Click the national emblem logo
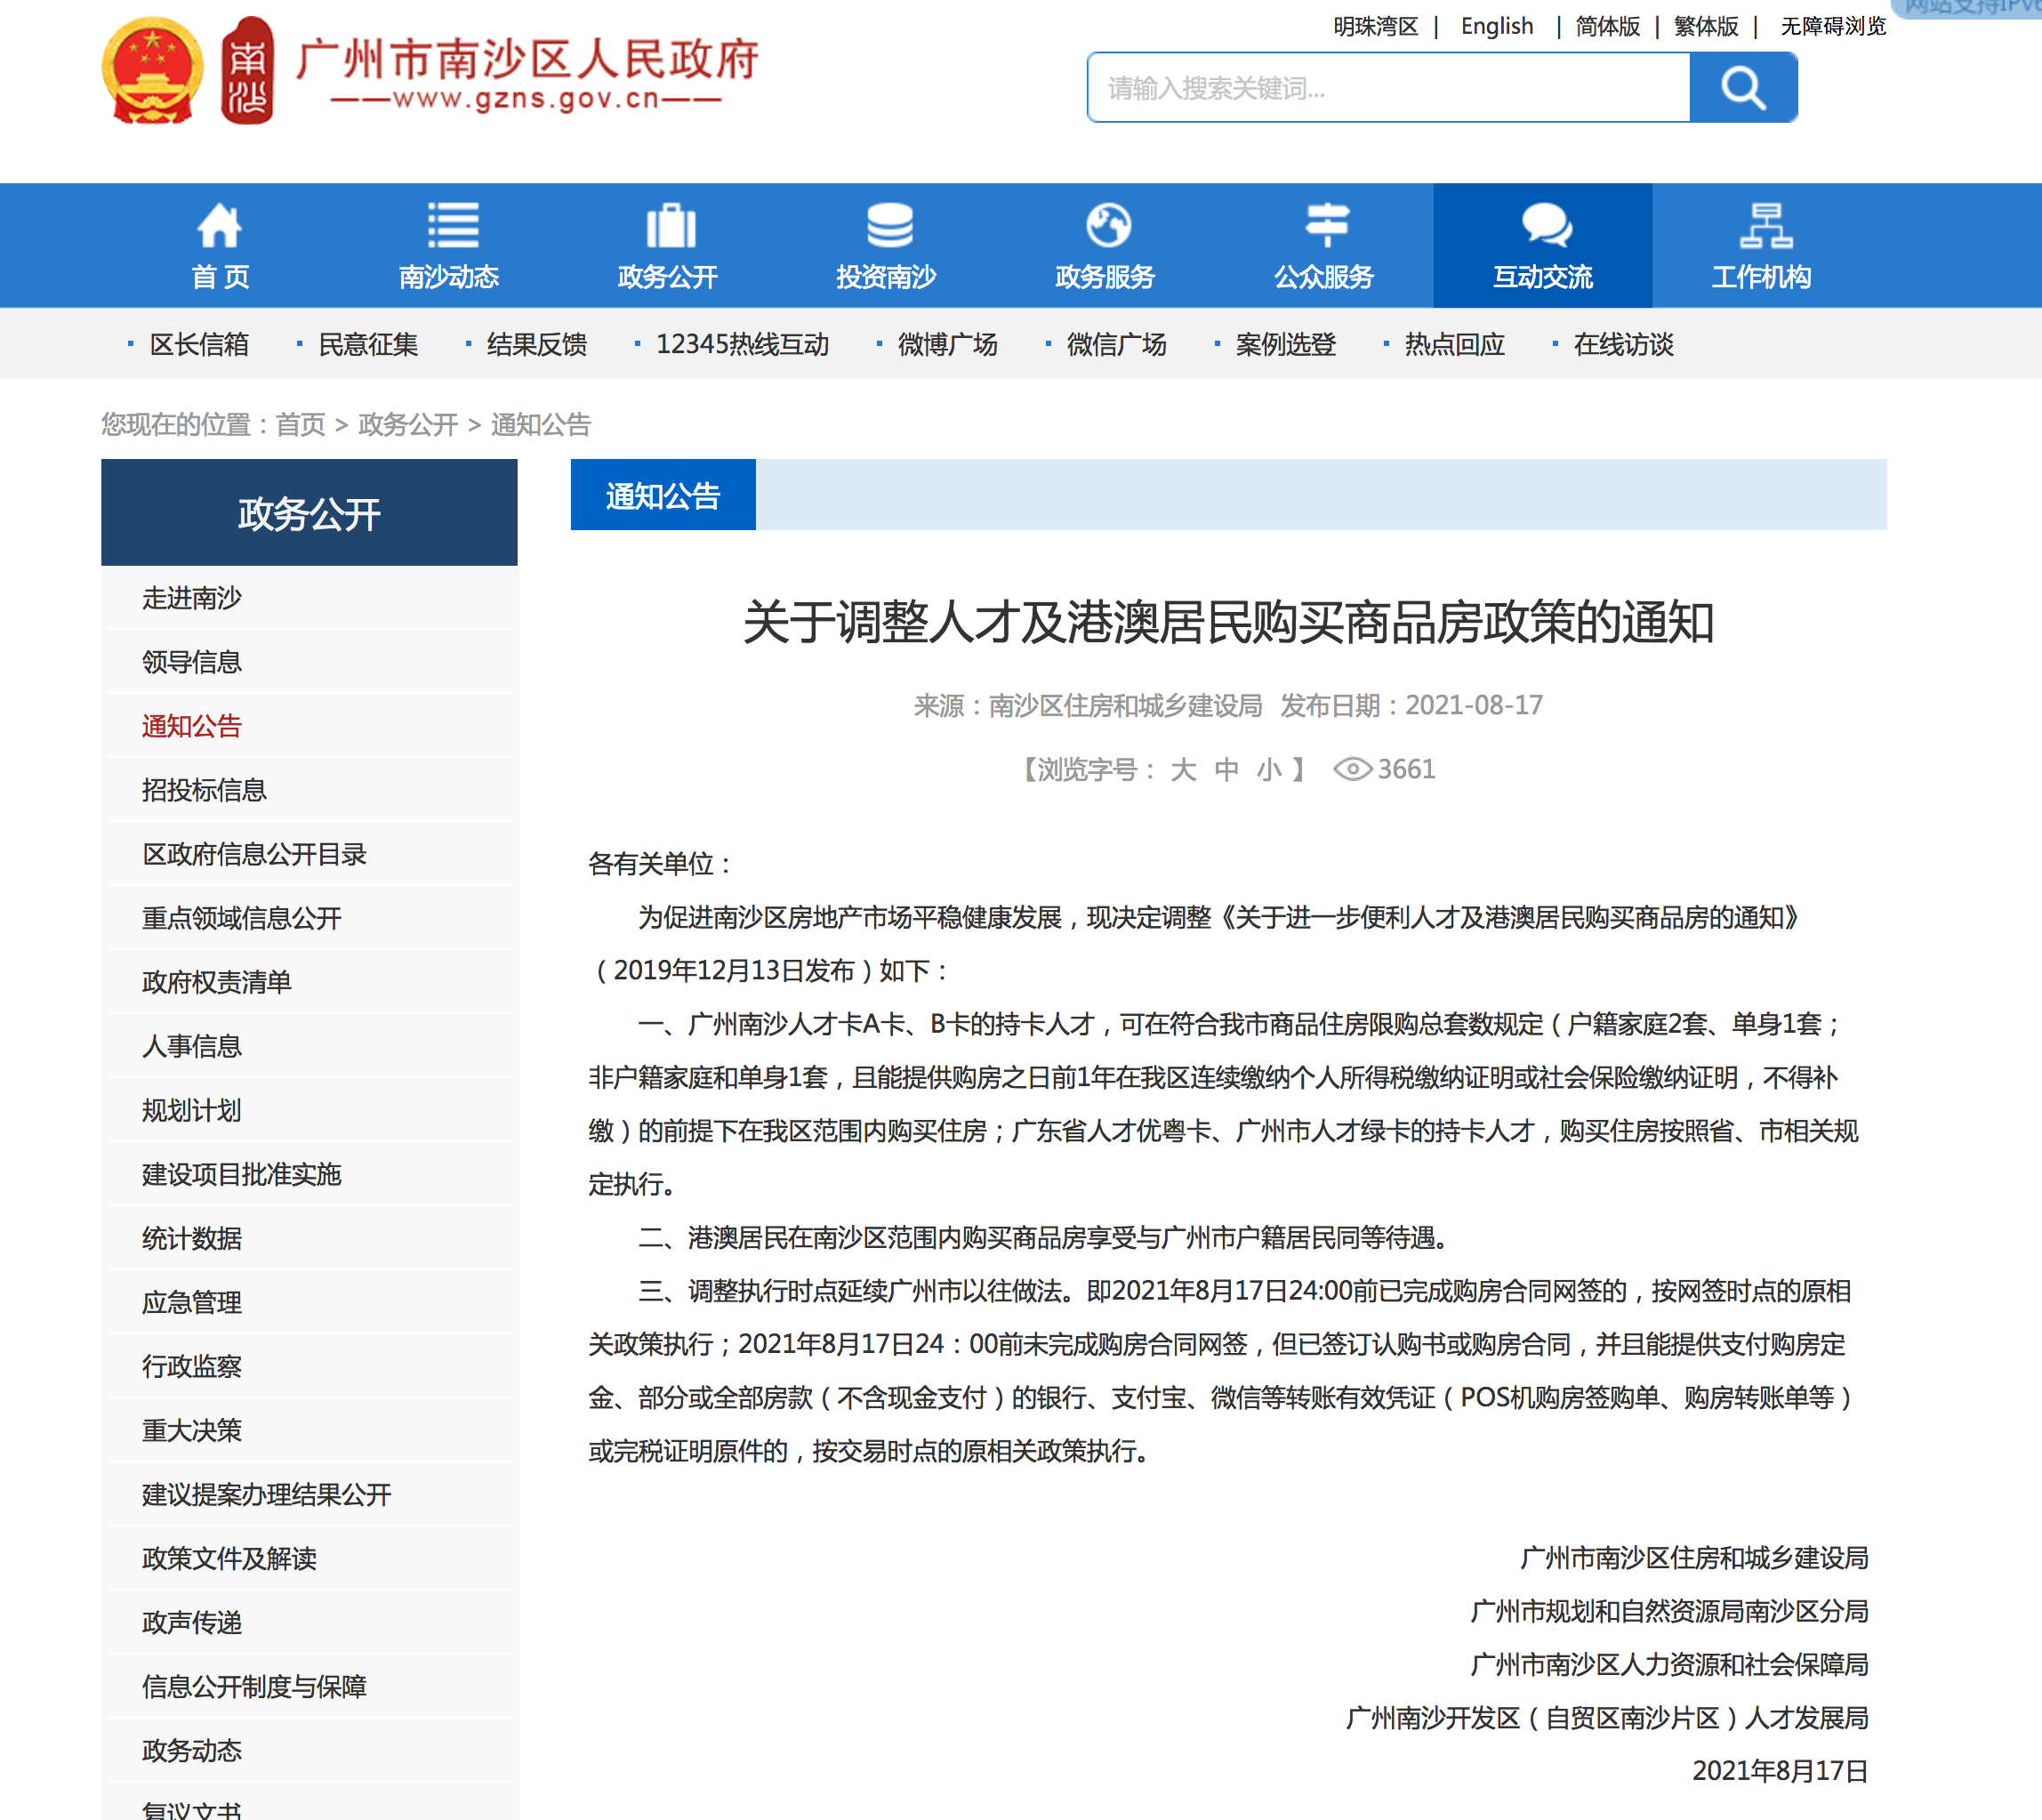 152,70
